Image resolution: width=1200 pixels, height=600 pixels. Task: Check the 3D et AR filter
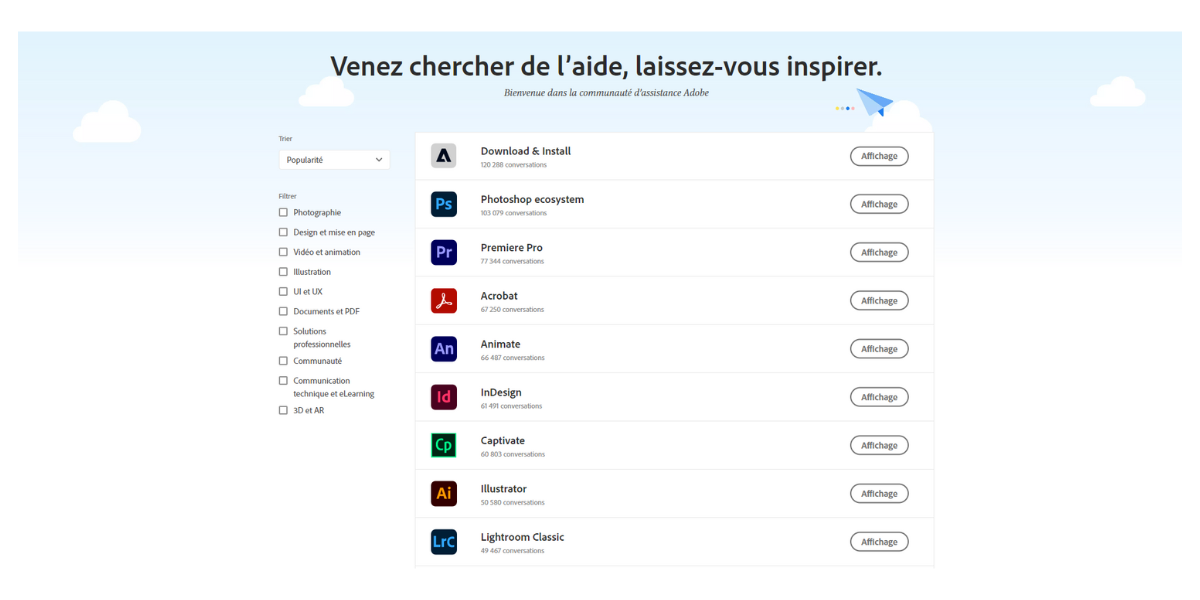[283, 410]
